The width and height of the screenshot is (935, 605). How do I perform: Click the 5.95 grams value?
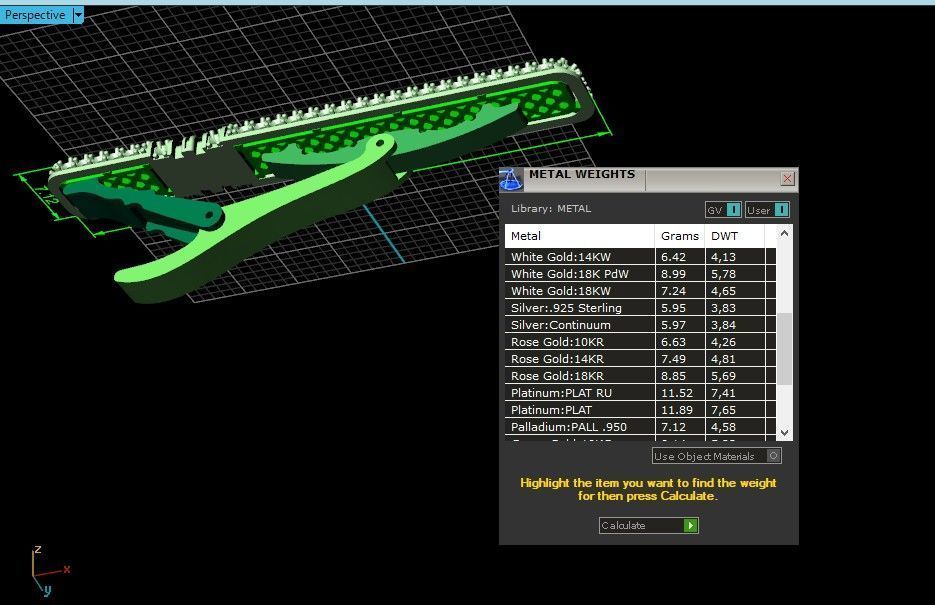click(673, 308)
